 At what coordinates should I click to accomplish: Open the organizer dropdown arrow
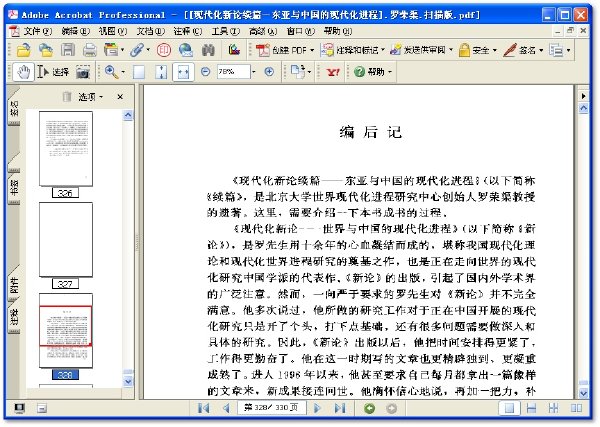point(122,50)
